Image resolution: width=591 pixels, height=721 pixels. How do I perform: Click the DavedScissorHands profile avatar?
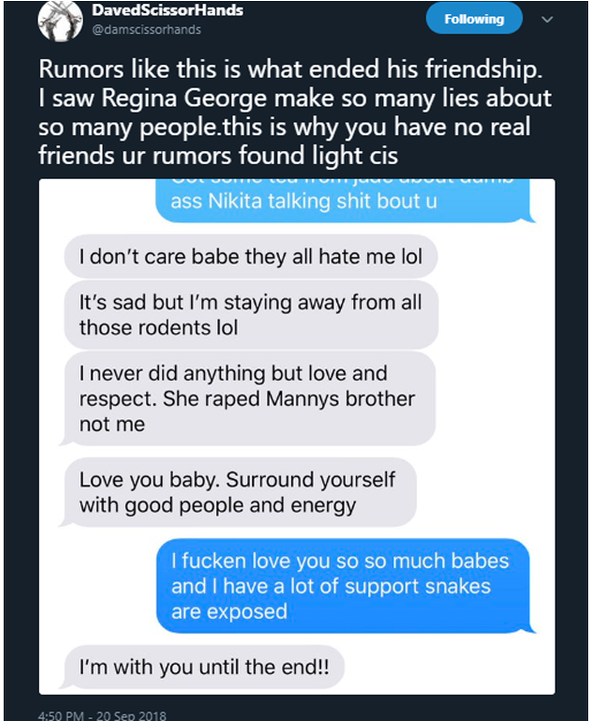click(60, 21)
